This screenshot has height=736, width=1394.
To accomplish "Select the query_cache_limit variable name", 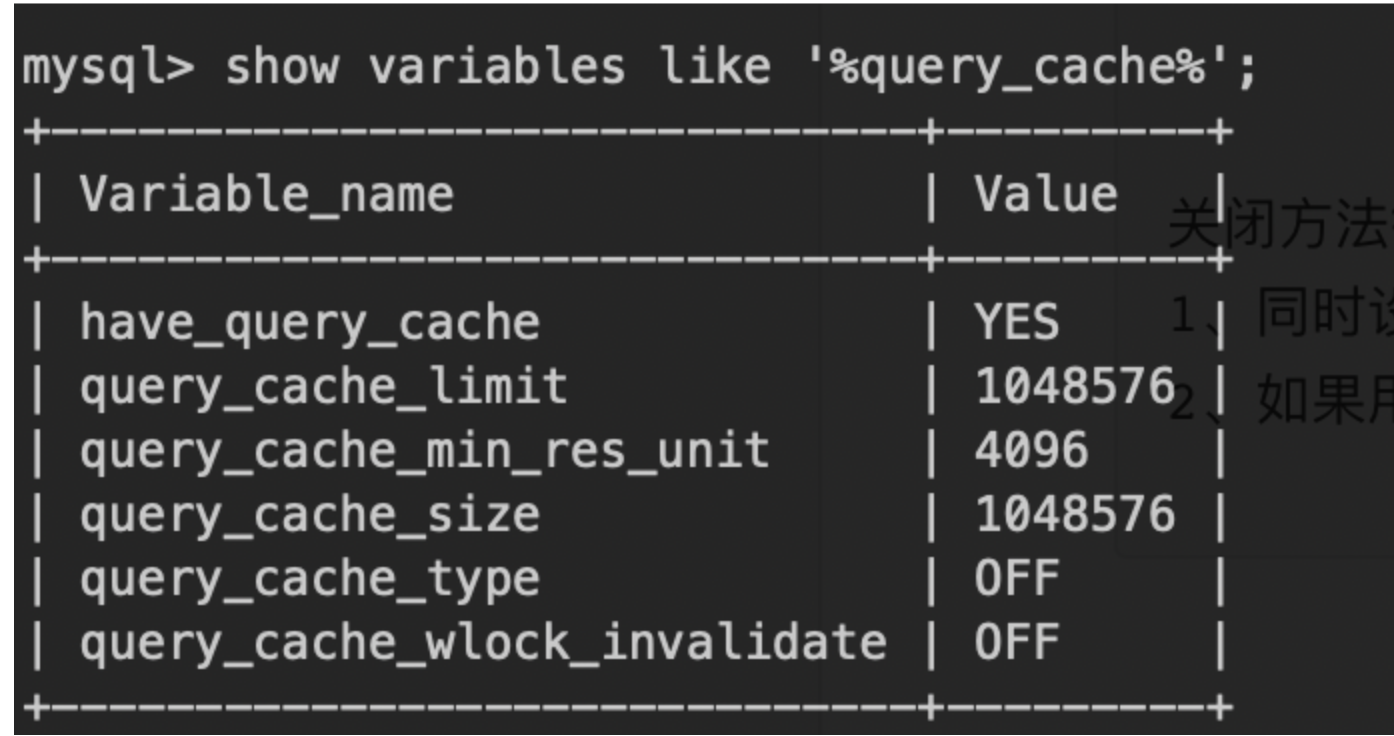I will (324, 387).
